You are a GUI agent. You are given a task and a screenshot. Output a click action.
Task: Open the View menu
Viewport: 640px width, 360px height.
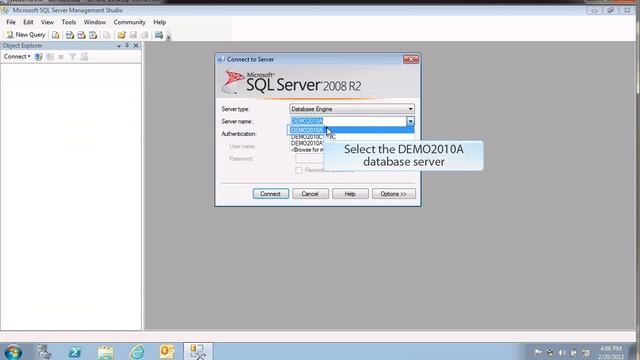(47, 22)
